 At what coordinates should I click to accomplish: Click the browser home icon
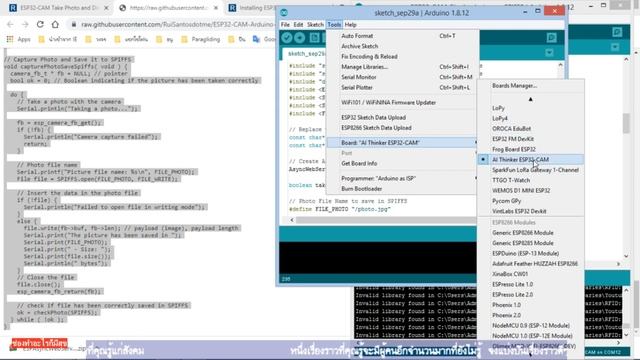coord(55,24)
